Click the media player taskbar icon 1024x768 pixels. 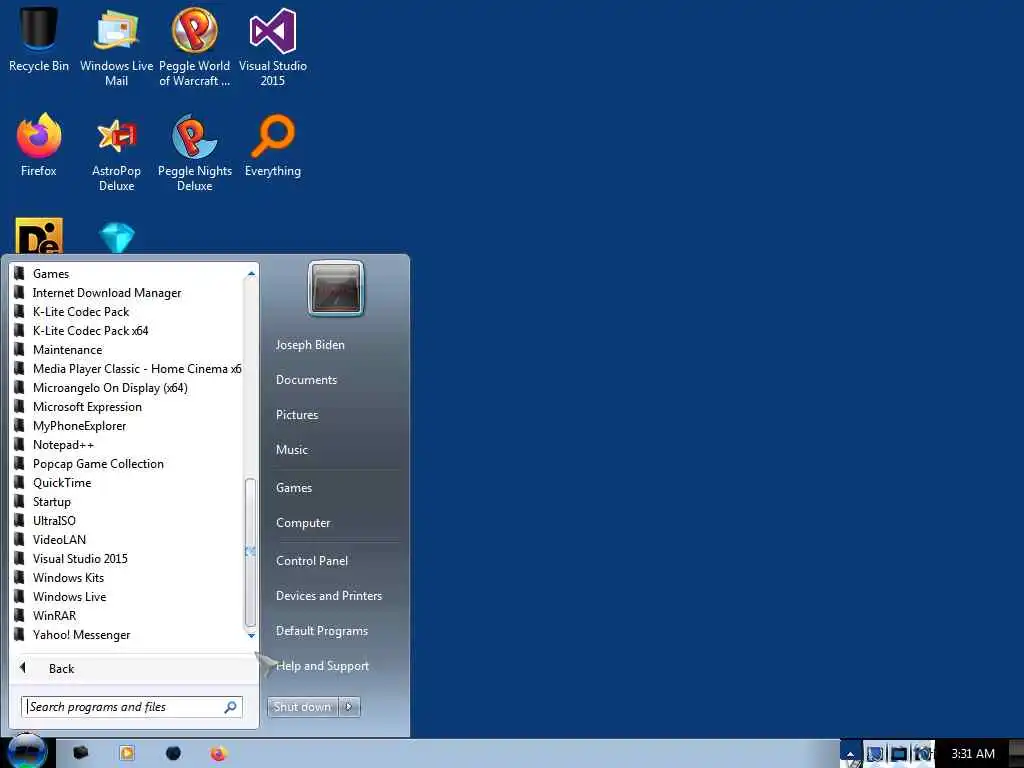click(127, 754)
